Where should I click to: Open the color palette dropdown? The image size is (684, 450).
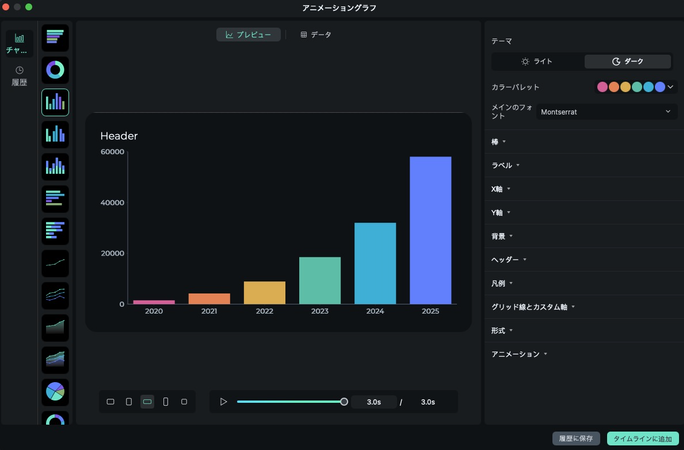636,87
